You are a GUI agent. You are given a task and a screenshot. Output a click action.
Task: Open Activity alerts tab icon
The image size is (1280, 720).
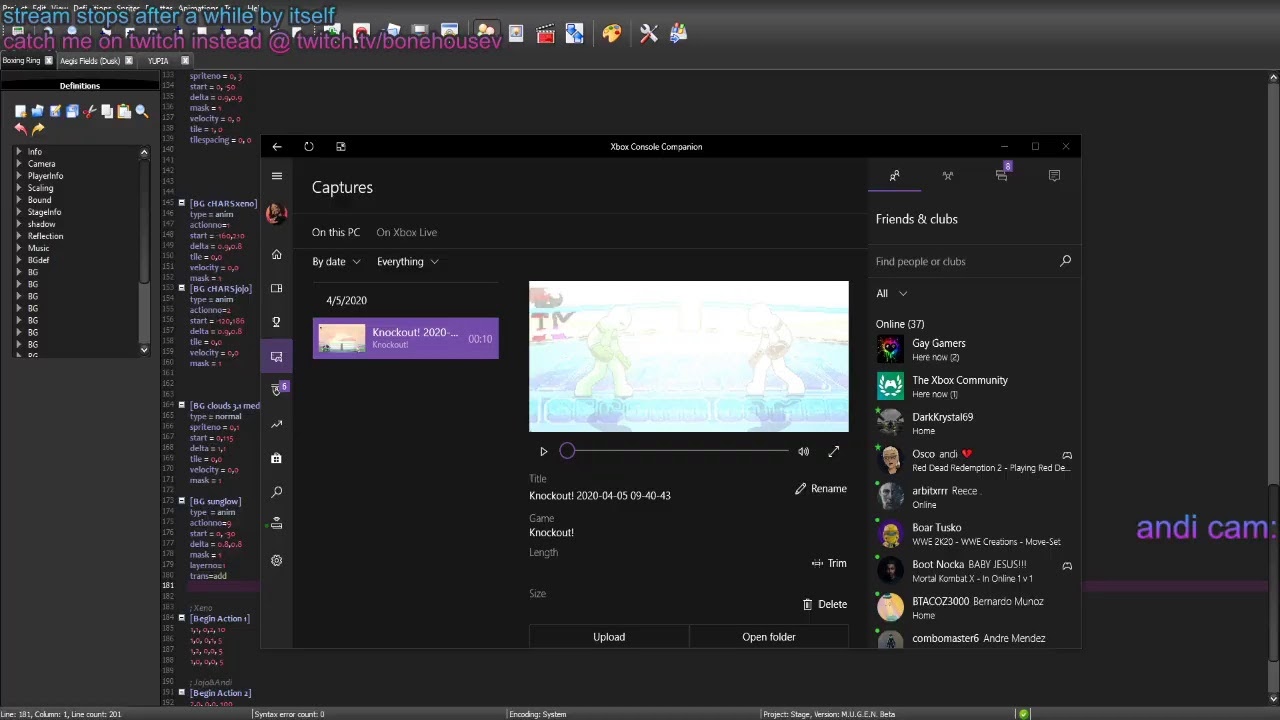click(1054, 176)
